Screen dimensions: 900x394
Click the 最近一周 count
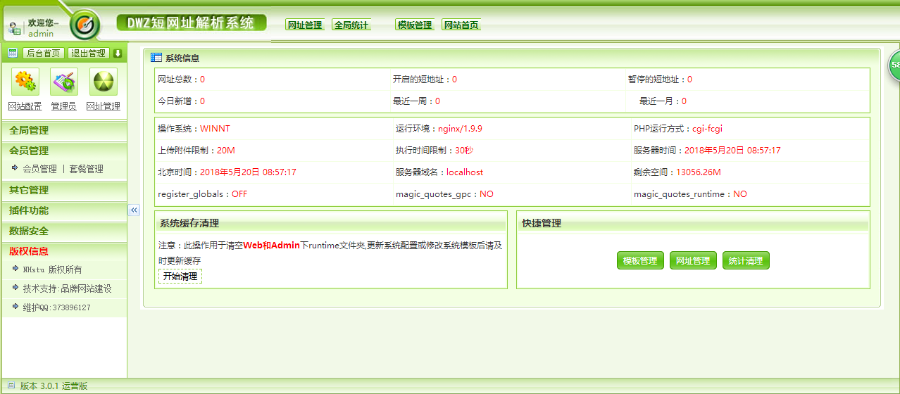[437, 101]
